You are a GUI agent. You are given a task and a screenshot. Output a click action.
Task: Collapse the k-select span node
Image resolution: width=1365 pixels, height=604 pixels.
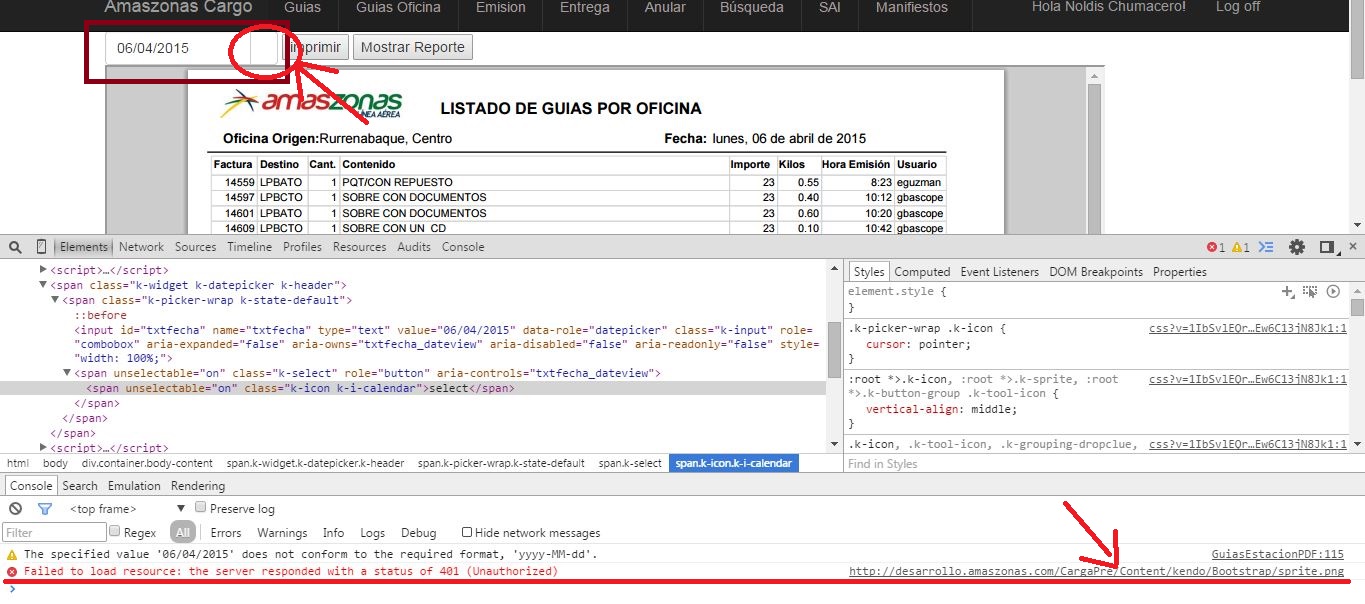67,373
